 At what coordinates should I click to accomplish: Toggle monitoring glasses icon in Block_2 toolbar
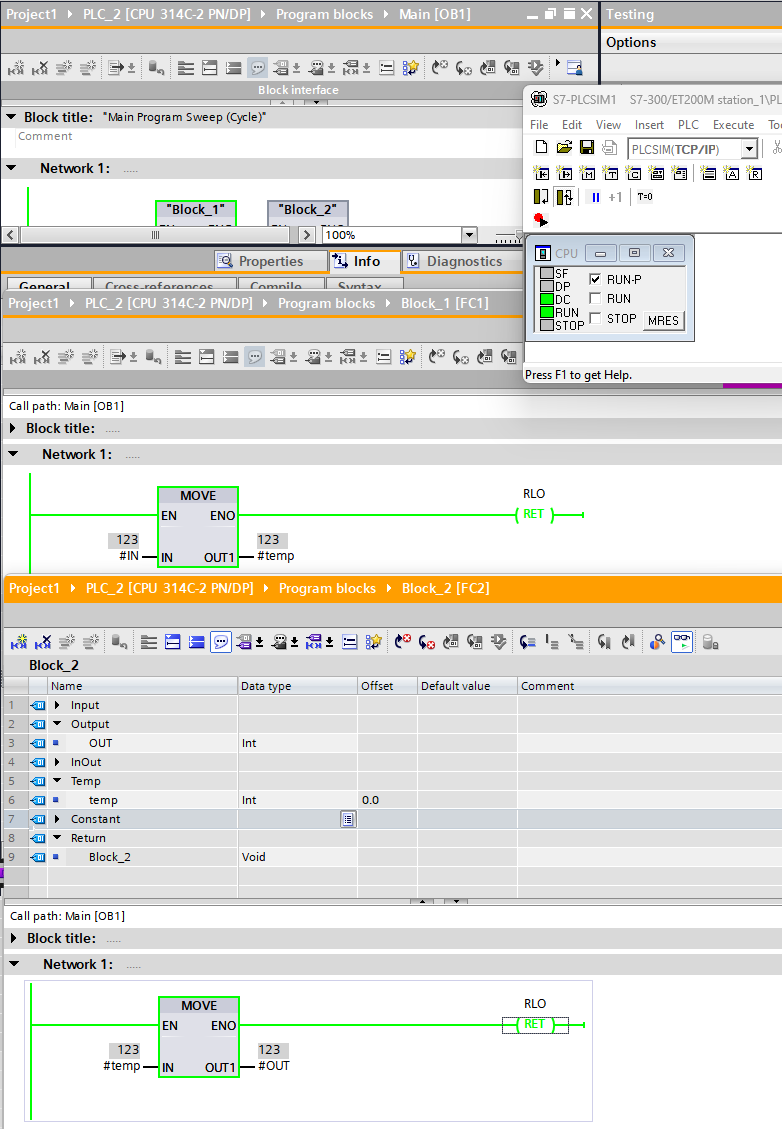coord(682,642)
